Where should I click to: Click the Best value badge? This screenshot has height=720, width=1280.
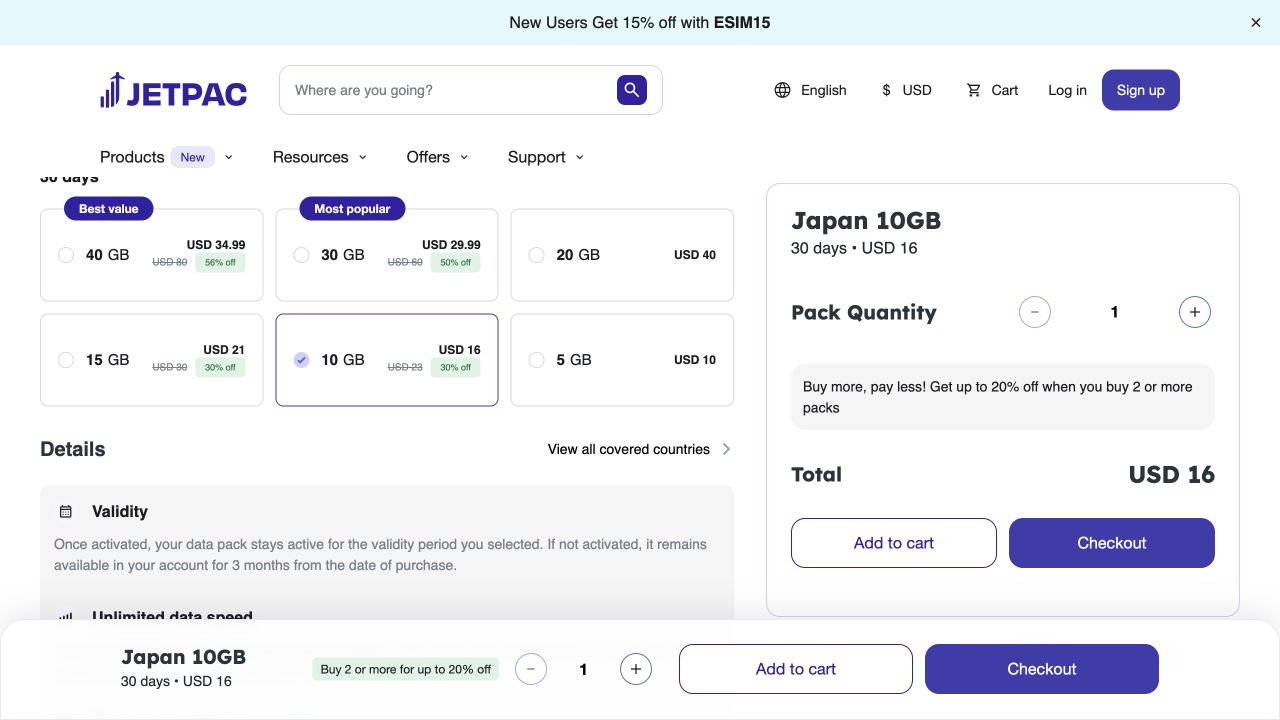109,209
